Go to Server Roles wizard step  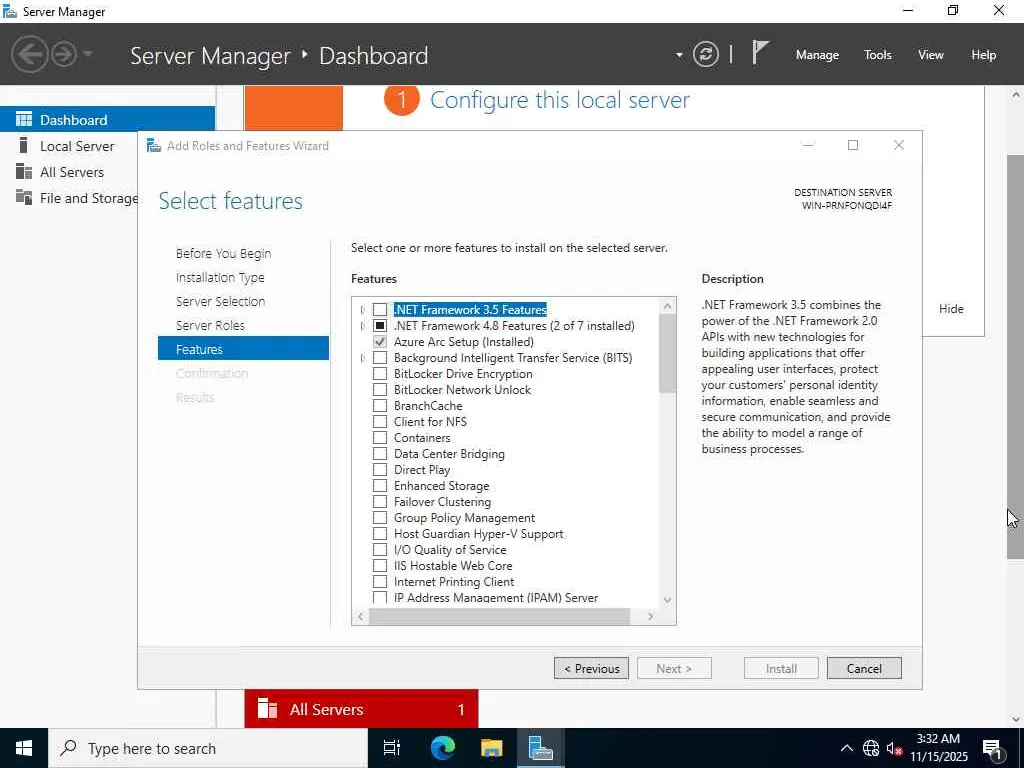coord(210,325)
